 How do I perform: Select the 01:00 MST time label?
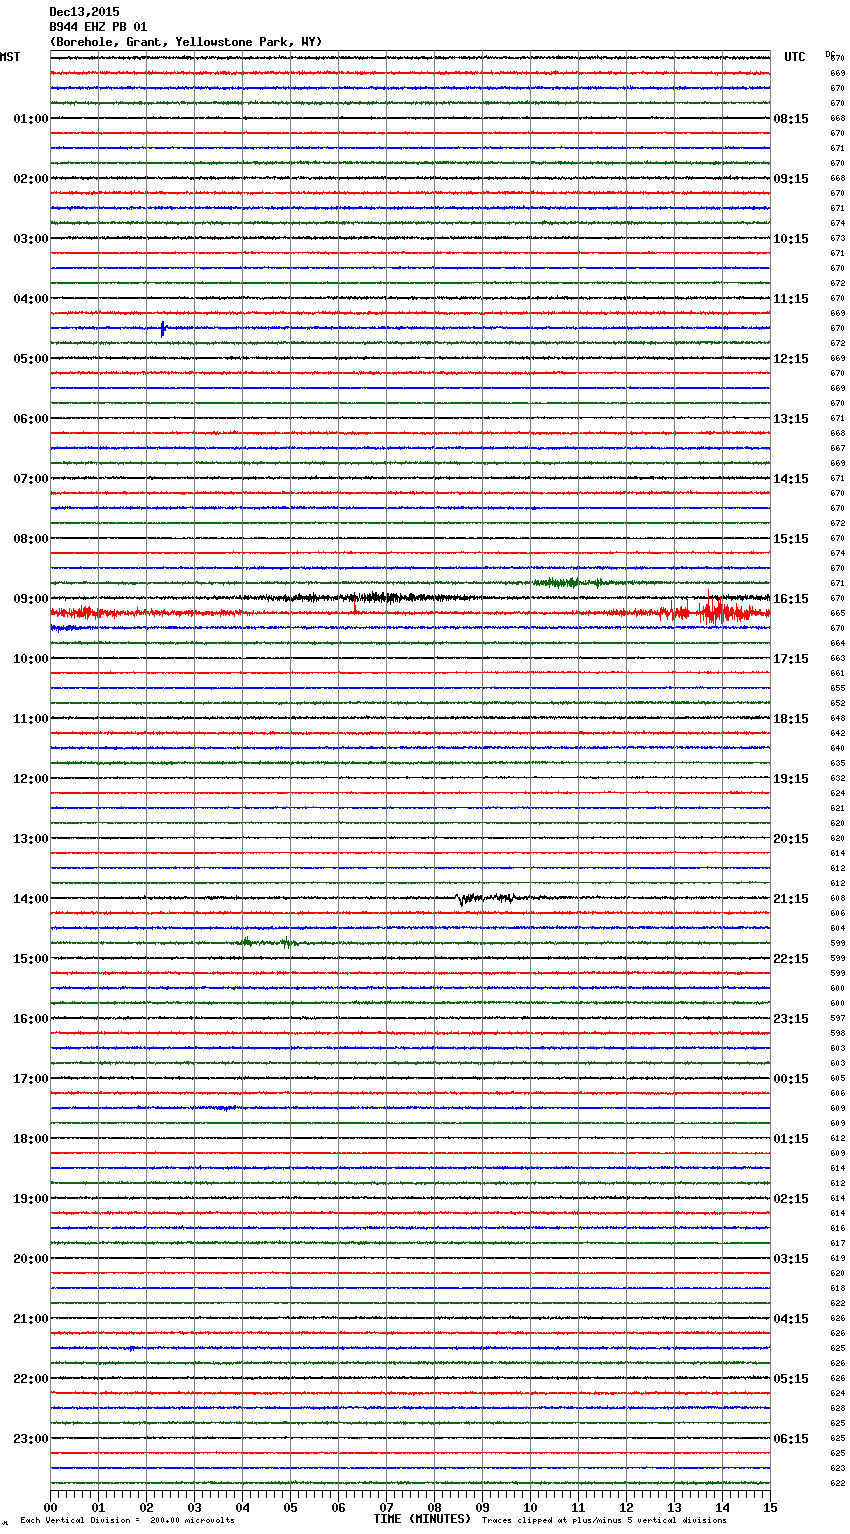[x=31, y=119]
